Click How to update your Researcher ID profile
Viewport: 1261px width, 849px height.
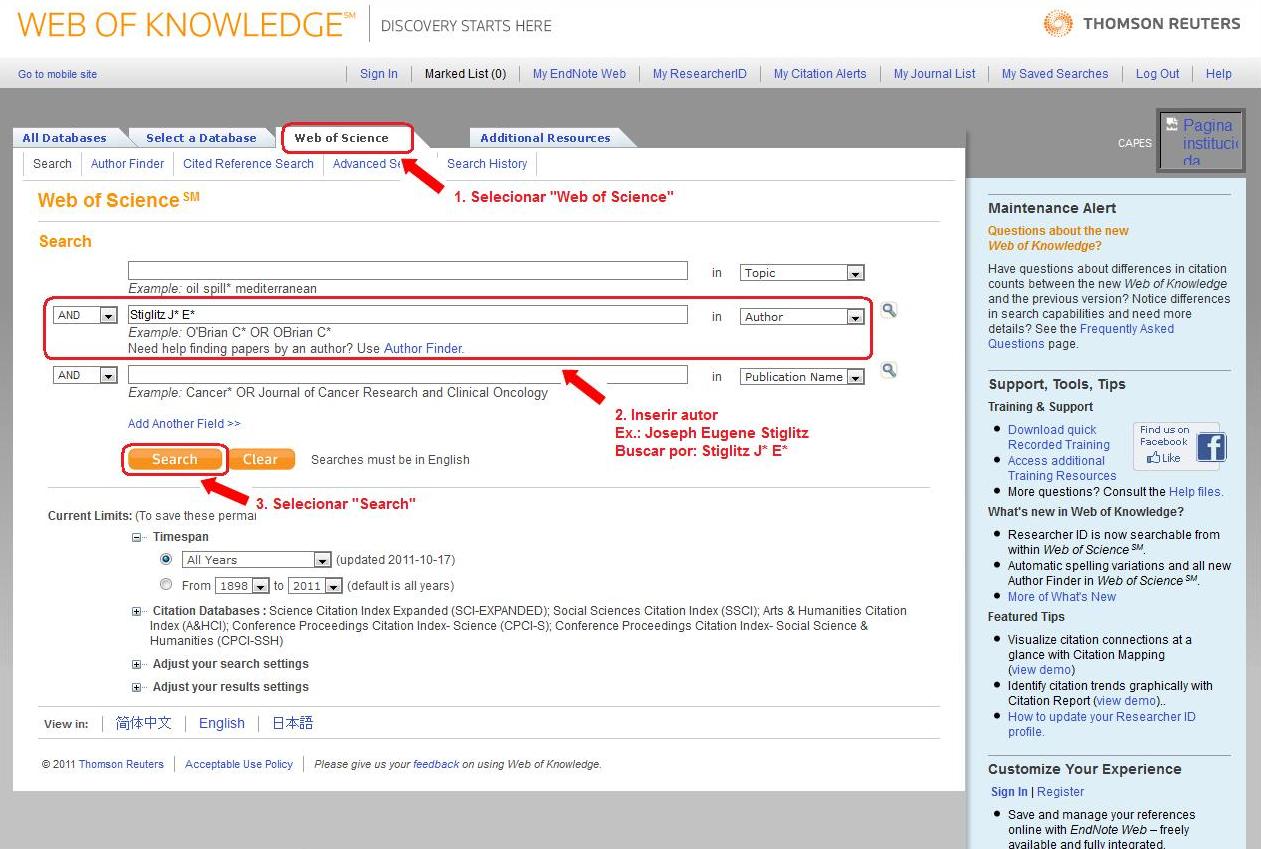[1101, 724]
